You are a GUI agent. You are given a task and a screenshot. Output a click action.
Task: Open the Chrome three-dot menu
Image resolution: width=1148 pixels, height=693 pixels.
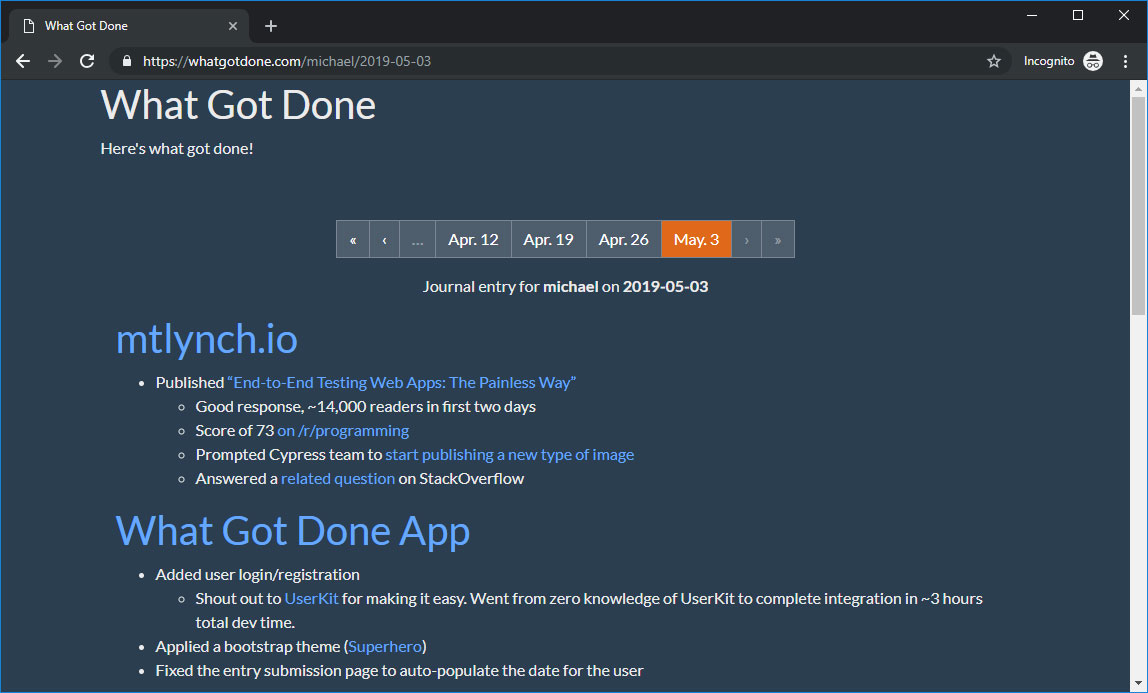click(1125, 61)
